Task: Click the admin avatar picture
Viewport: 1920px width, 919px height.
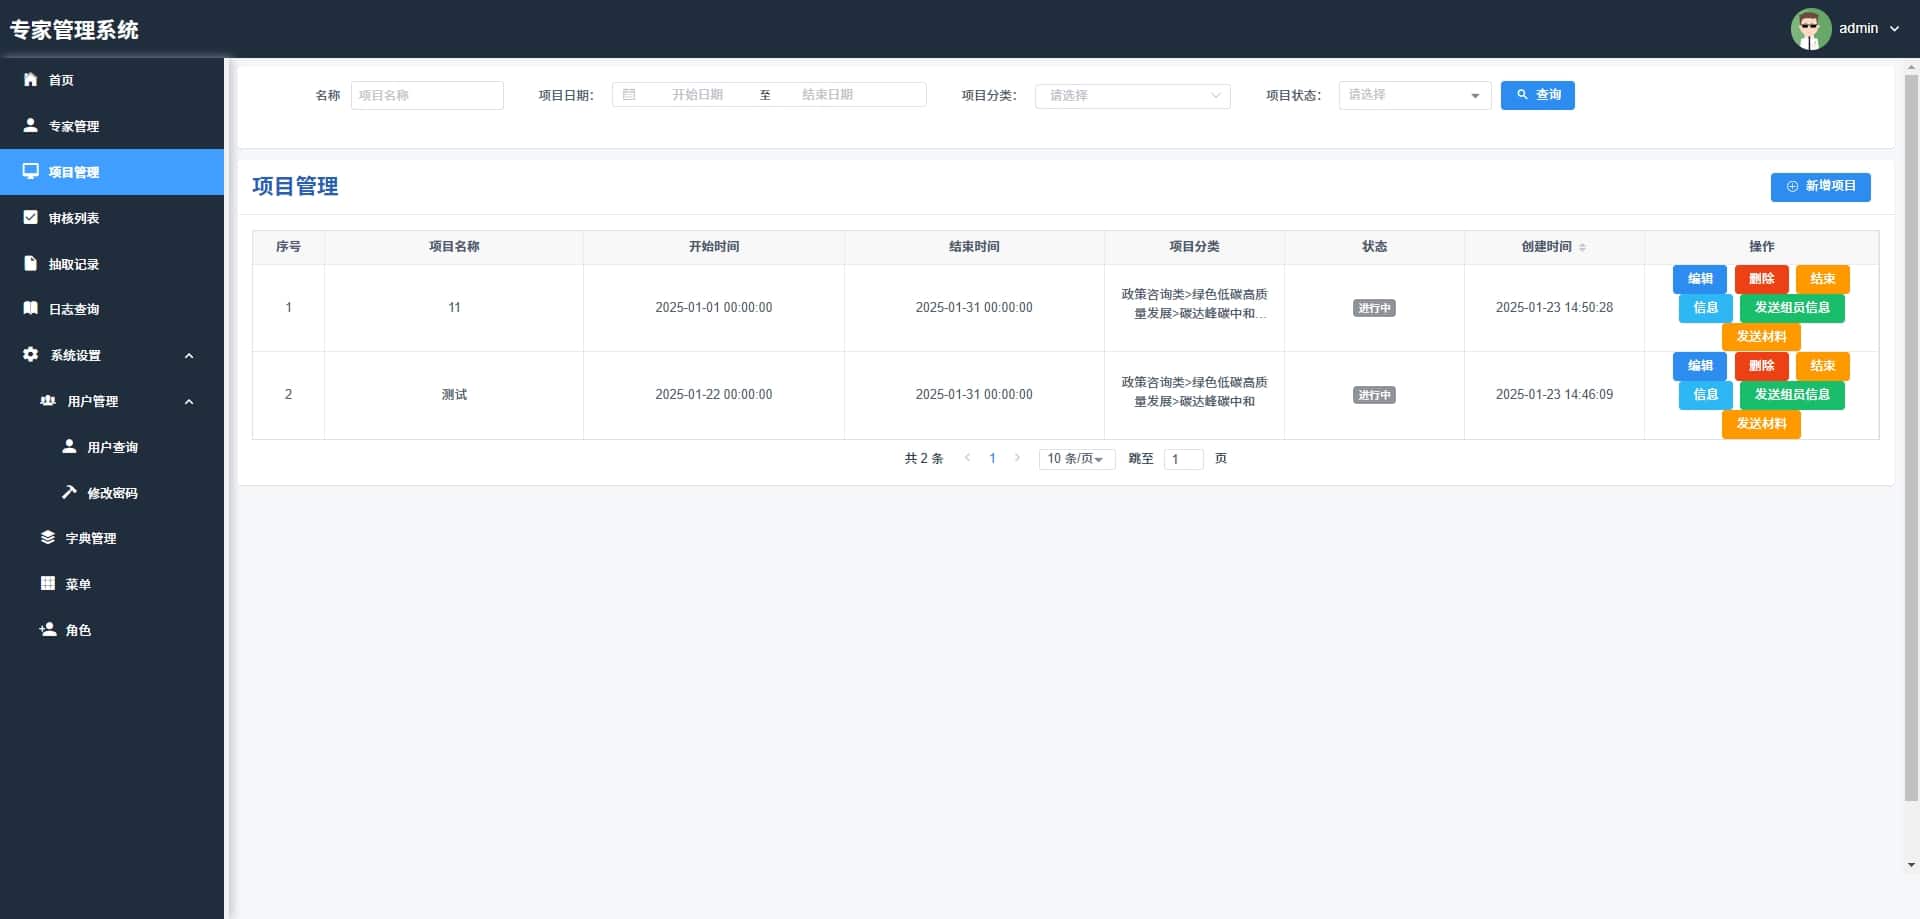Action: point(1810,29)
